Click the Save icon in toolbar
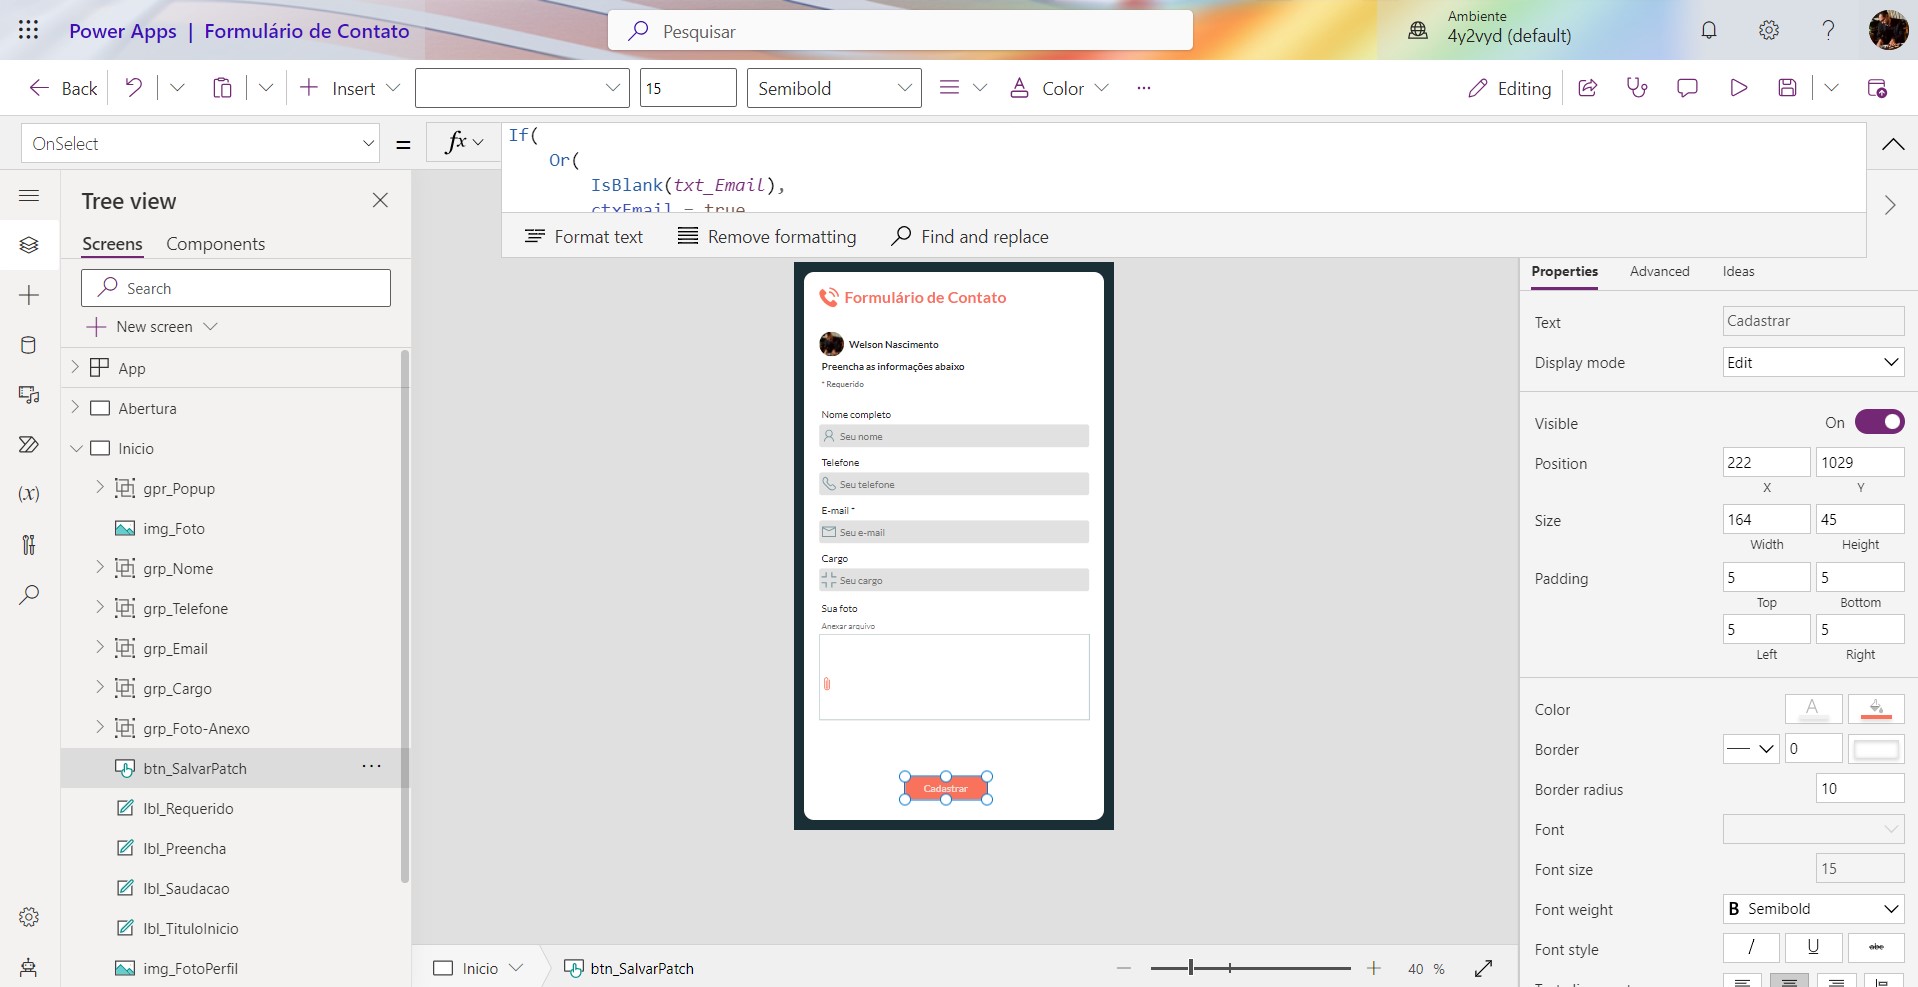 [x=1788, y=88]
